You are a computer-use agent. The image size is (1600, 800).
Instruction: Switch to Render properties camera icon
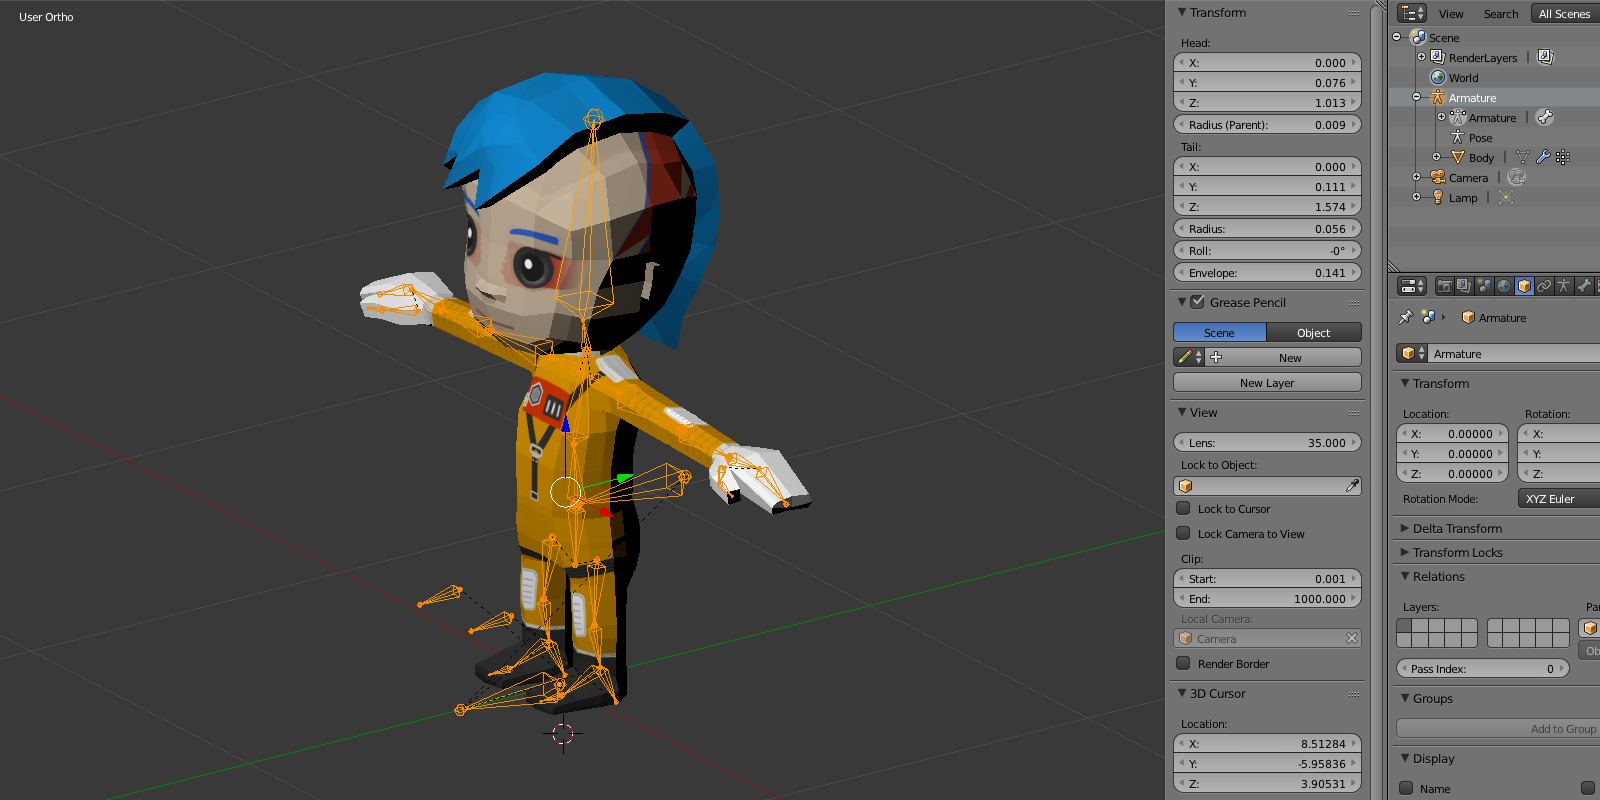(1444, 286)
